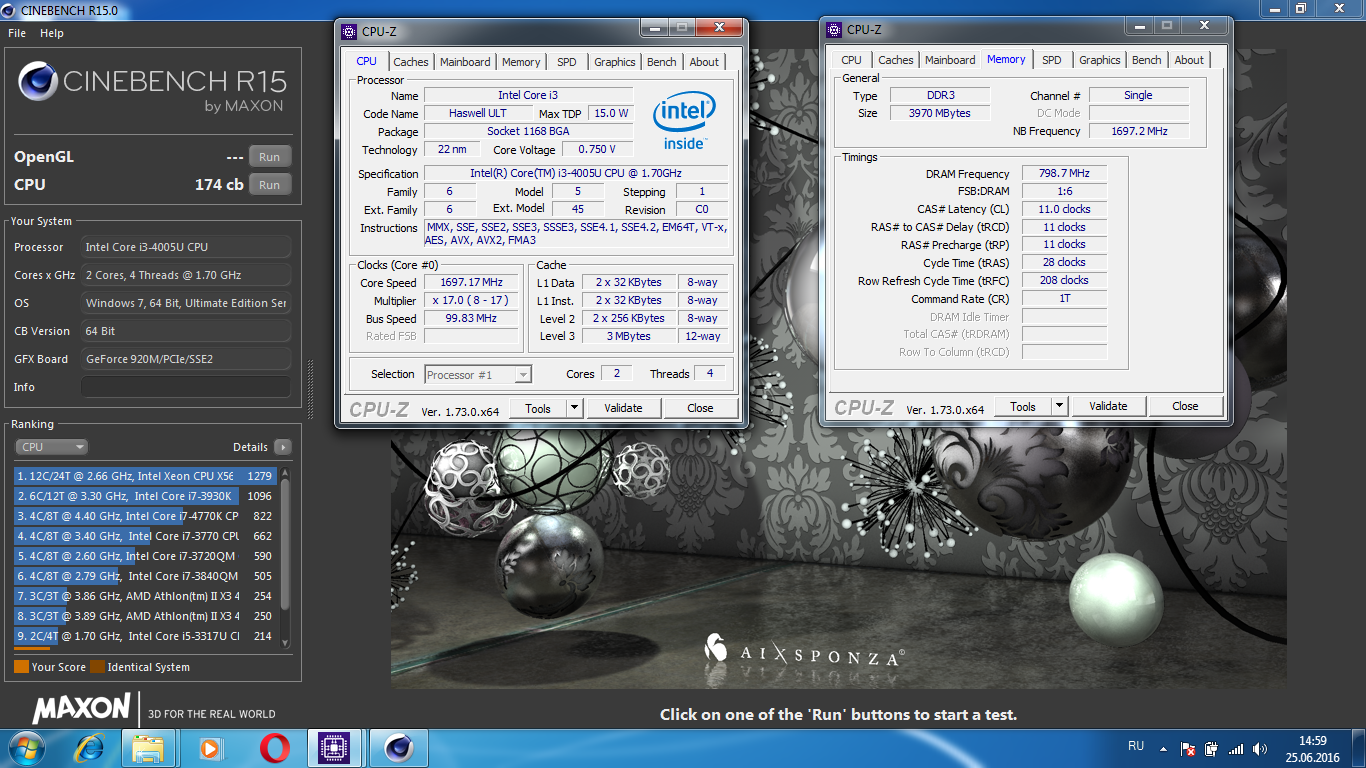The width and height of the screenshot is (1366, 768).
Task: Click Validate in right CPU-Z window
Action: (1109, 406)
